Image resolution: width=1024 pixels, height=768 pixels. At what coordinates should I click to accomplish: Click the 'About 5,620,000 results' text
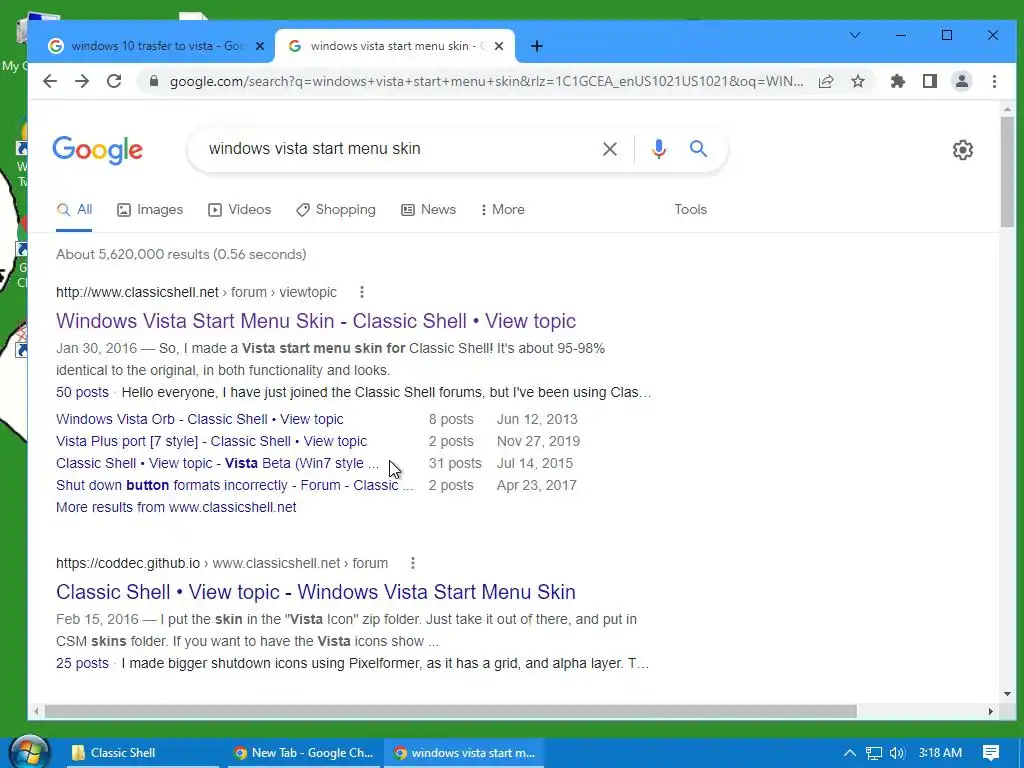pos(181,255)
